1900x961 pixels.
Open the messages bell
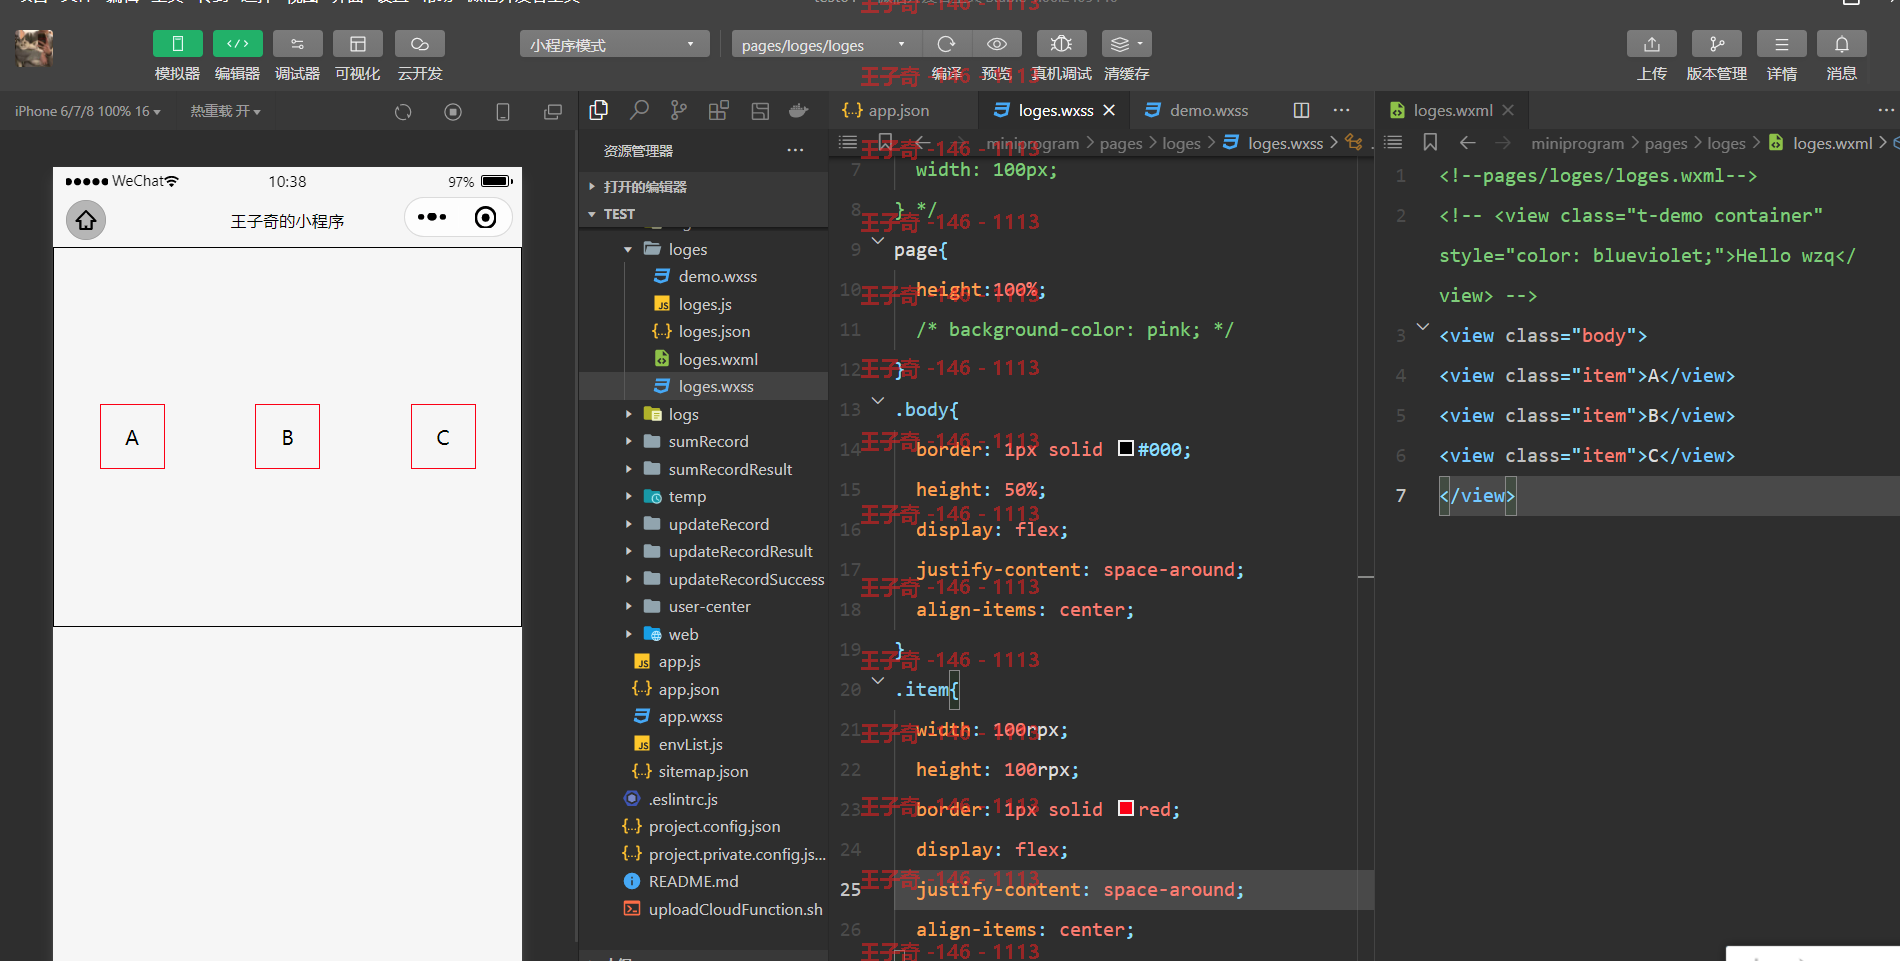click(x=1842, y=44)
